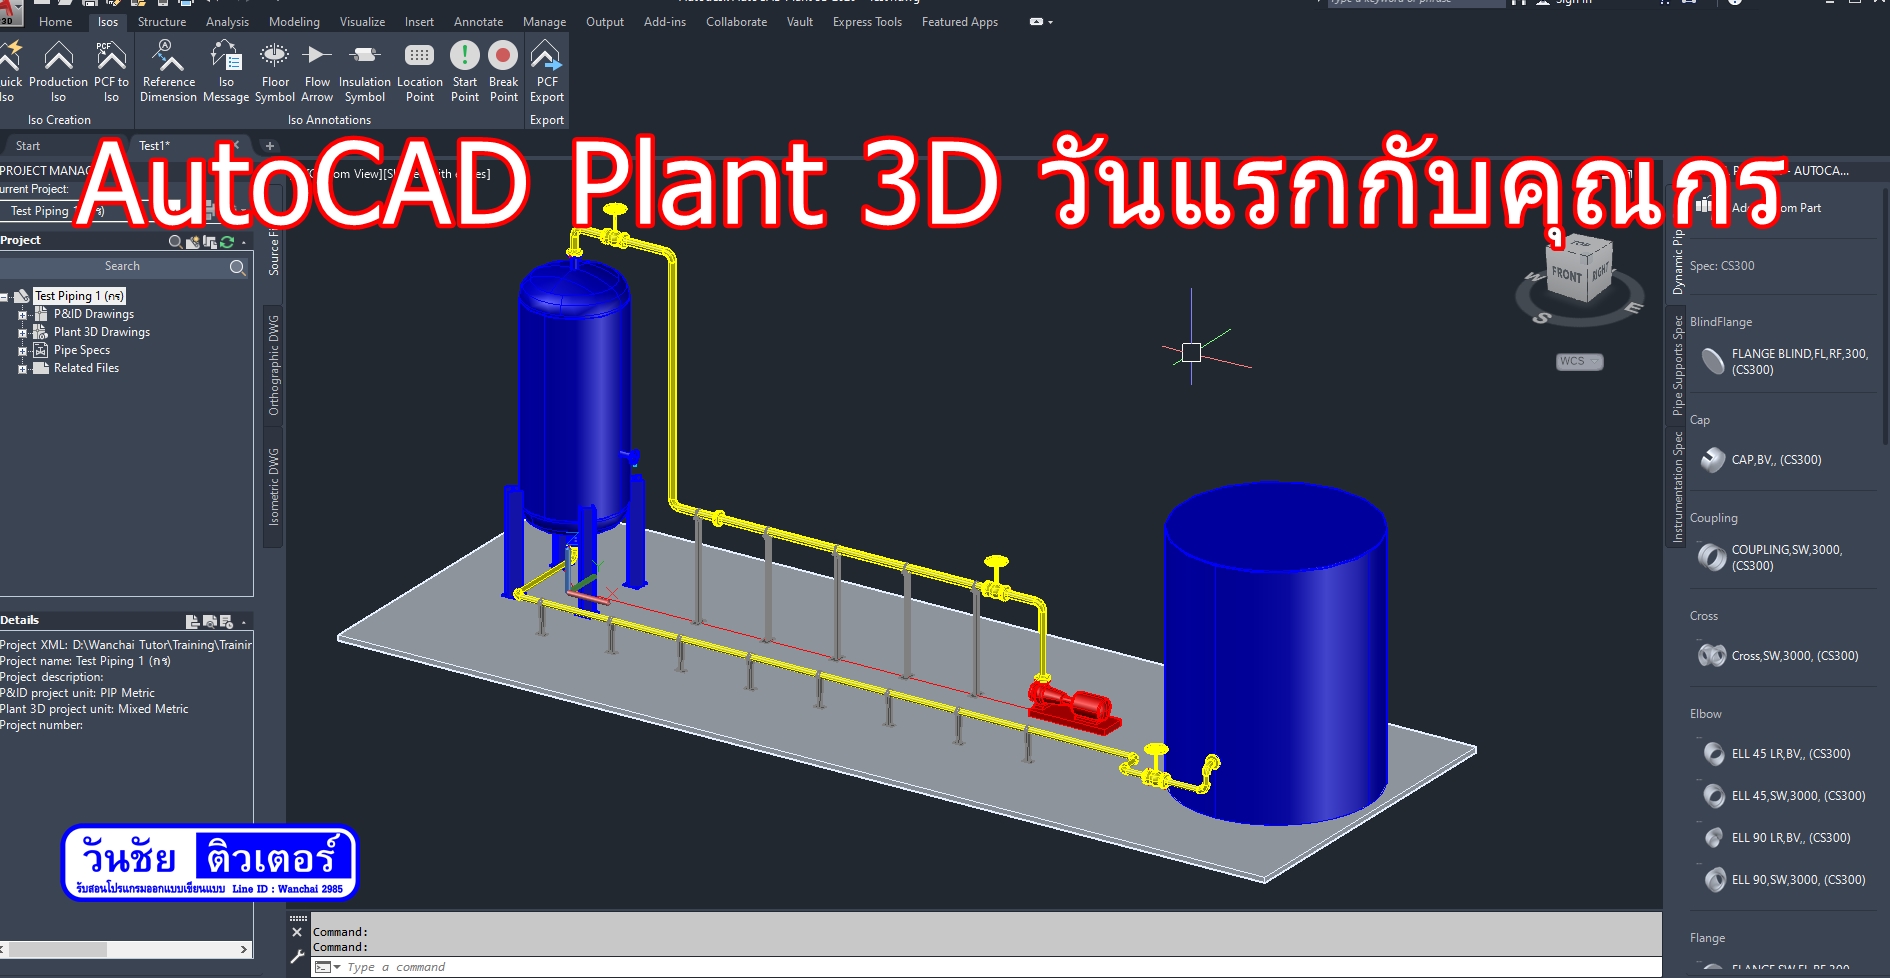Click the ViewCube FRONT face
The width and height of the screenshot is (1890, 978).
coord(1566,274)
